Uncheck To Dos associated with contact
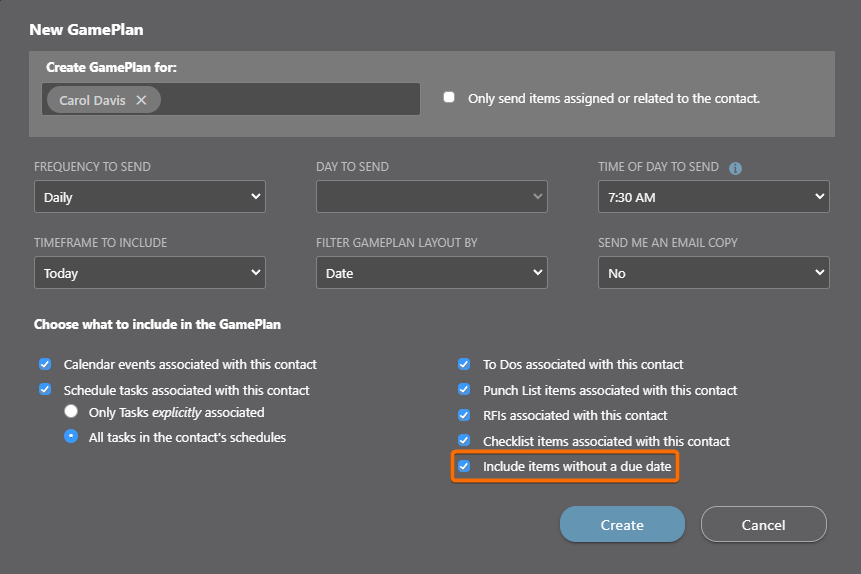Viewport: 861px width, 574px height. click(464, 365)
